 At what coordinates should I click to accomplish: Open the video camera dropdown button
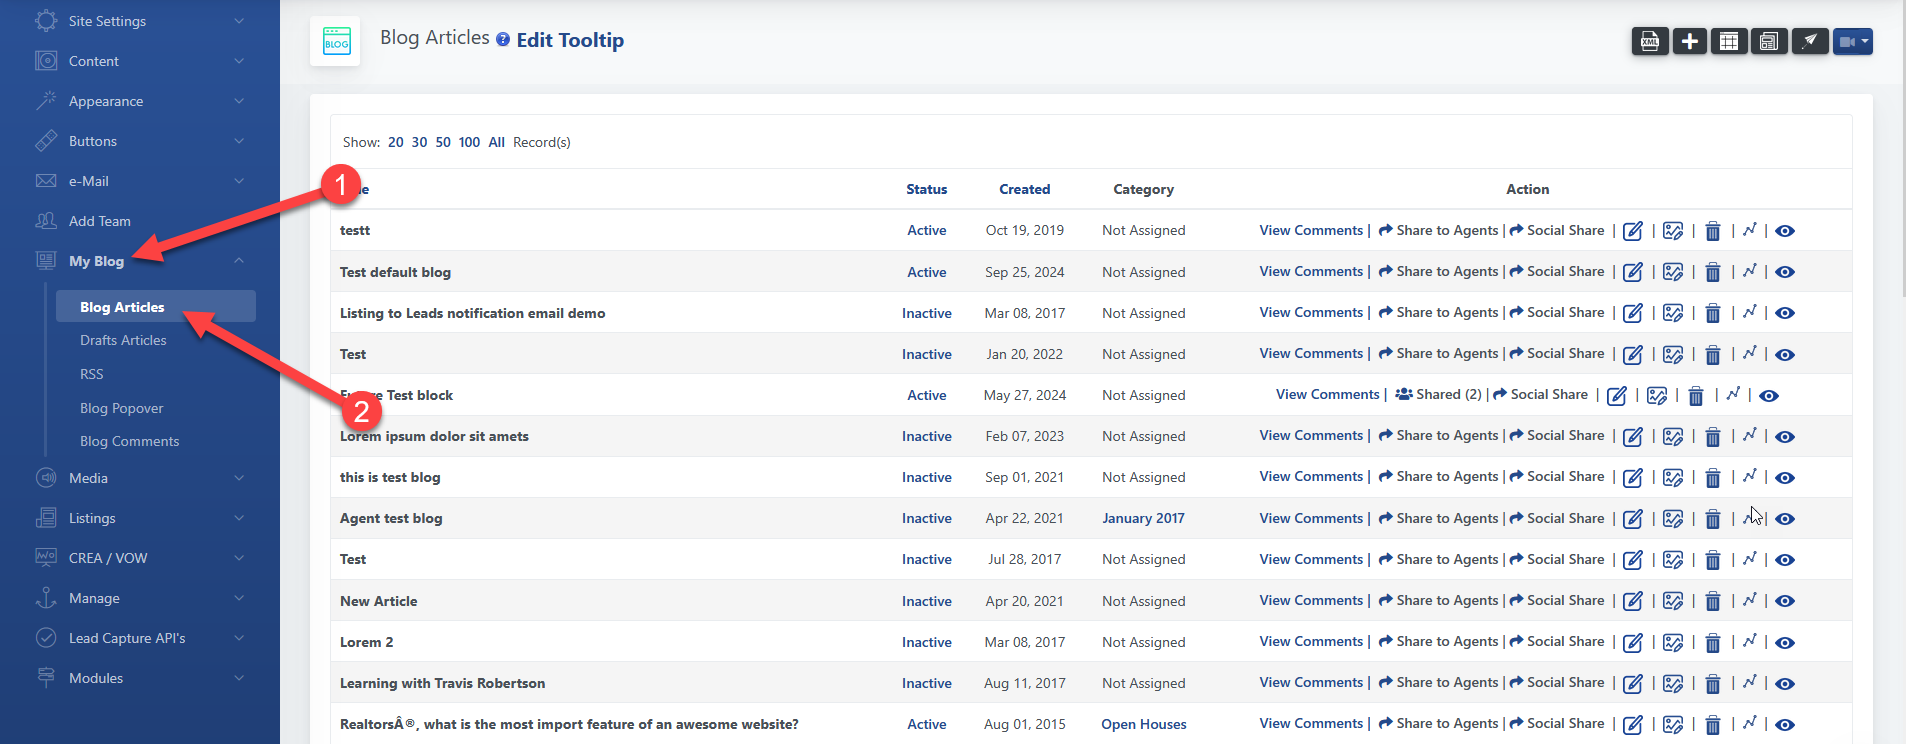[x=1852, y=41]
